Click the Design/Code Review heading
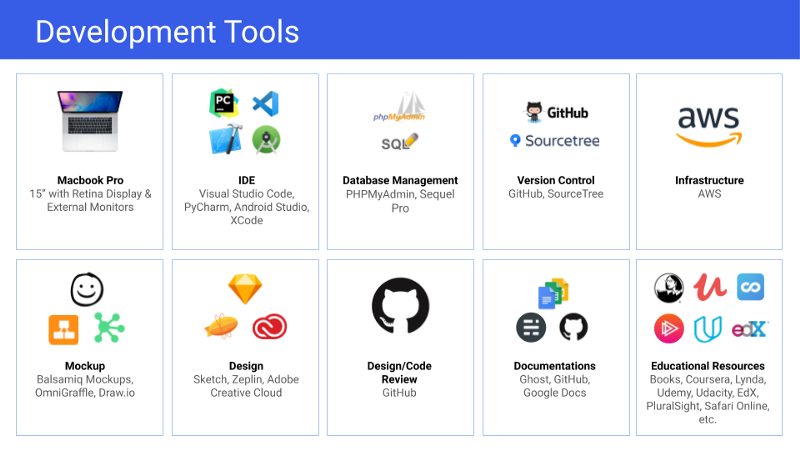The height and width of the screenshot is (450, 800). pos(399,372)
